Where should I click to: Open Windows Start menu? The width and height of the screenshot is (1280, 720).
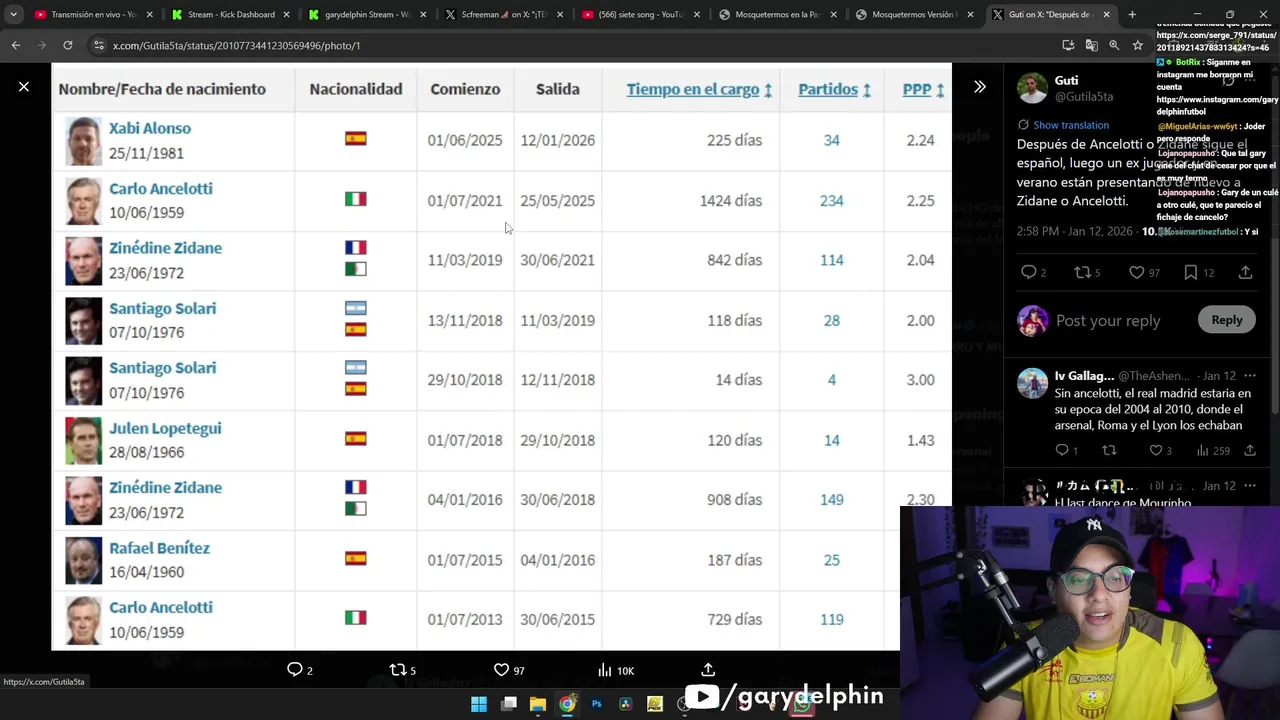(x=479, y=704)
